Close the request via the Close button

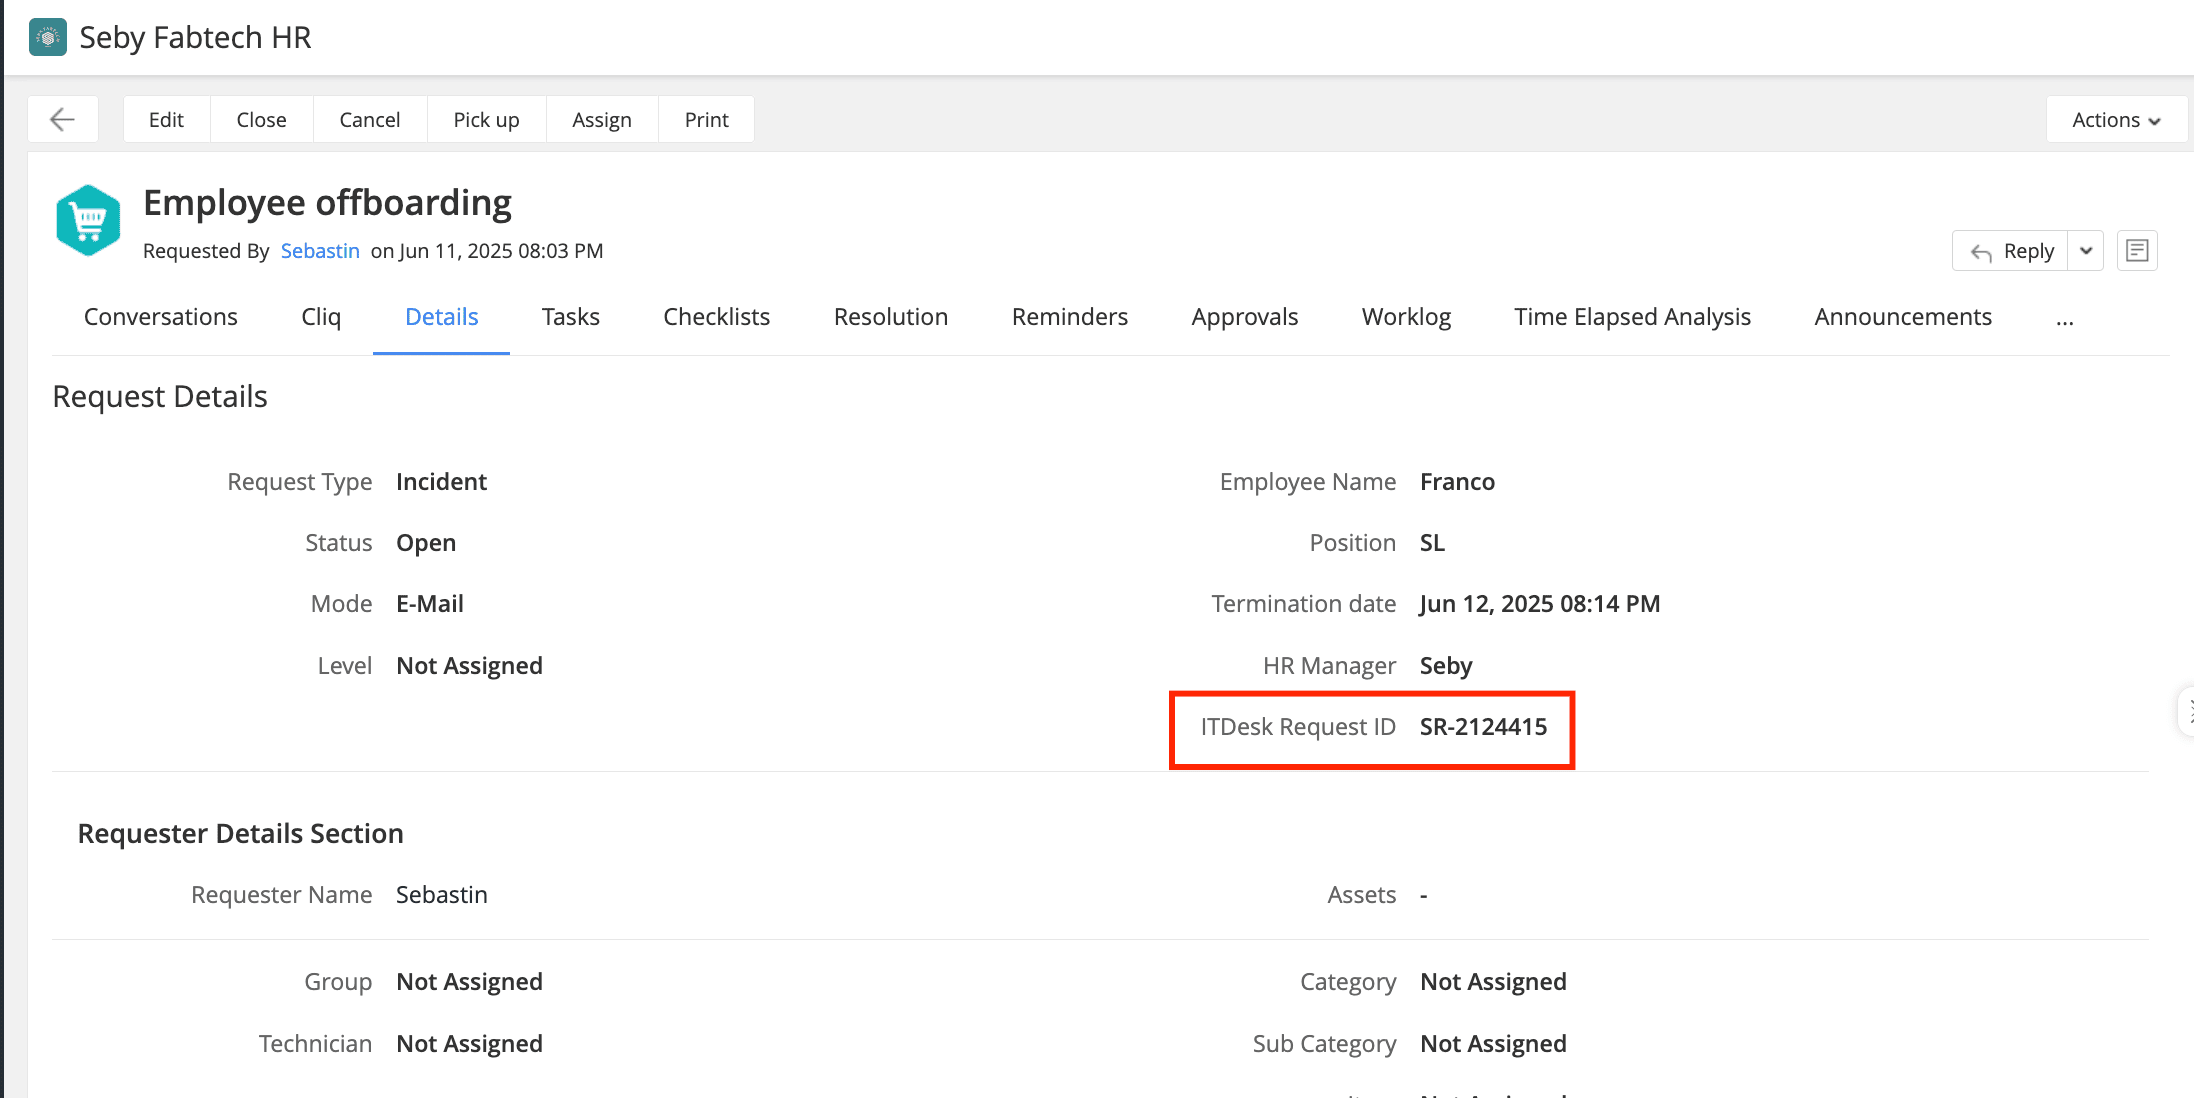click(261, 120)
